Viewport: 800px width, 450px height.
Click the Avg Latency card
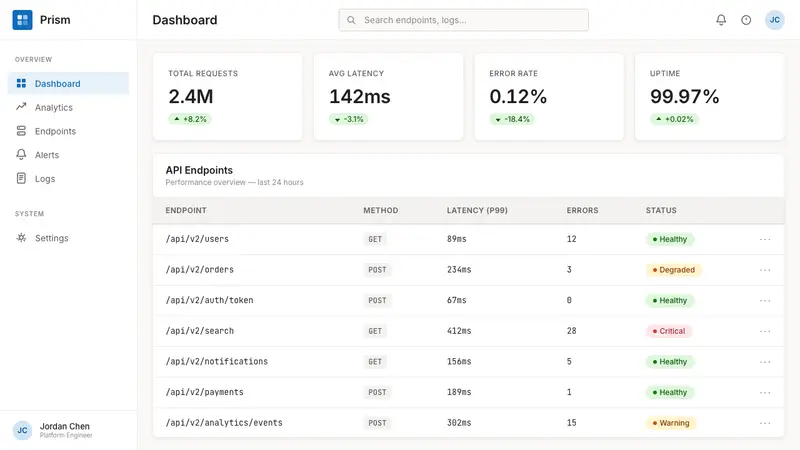(388, 96)
